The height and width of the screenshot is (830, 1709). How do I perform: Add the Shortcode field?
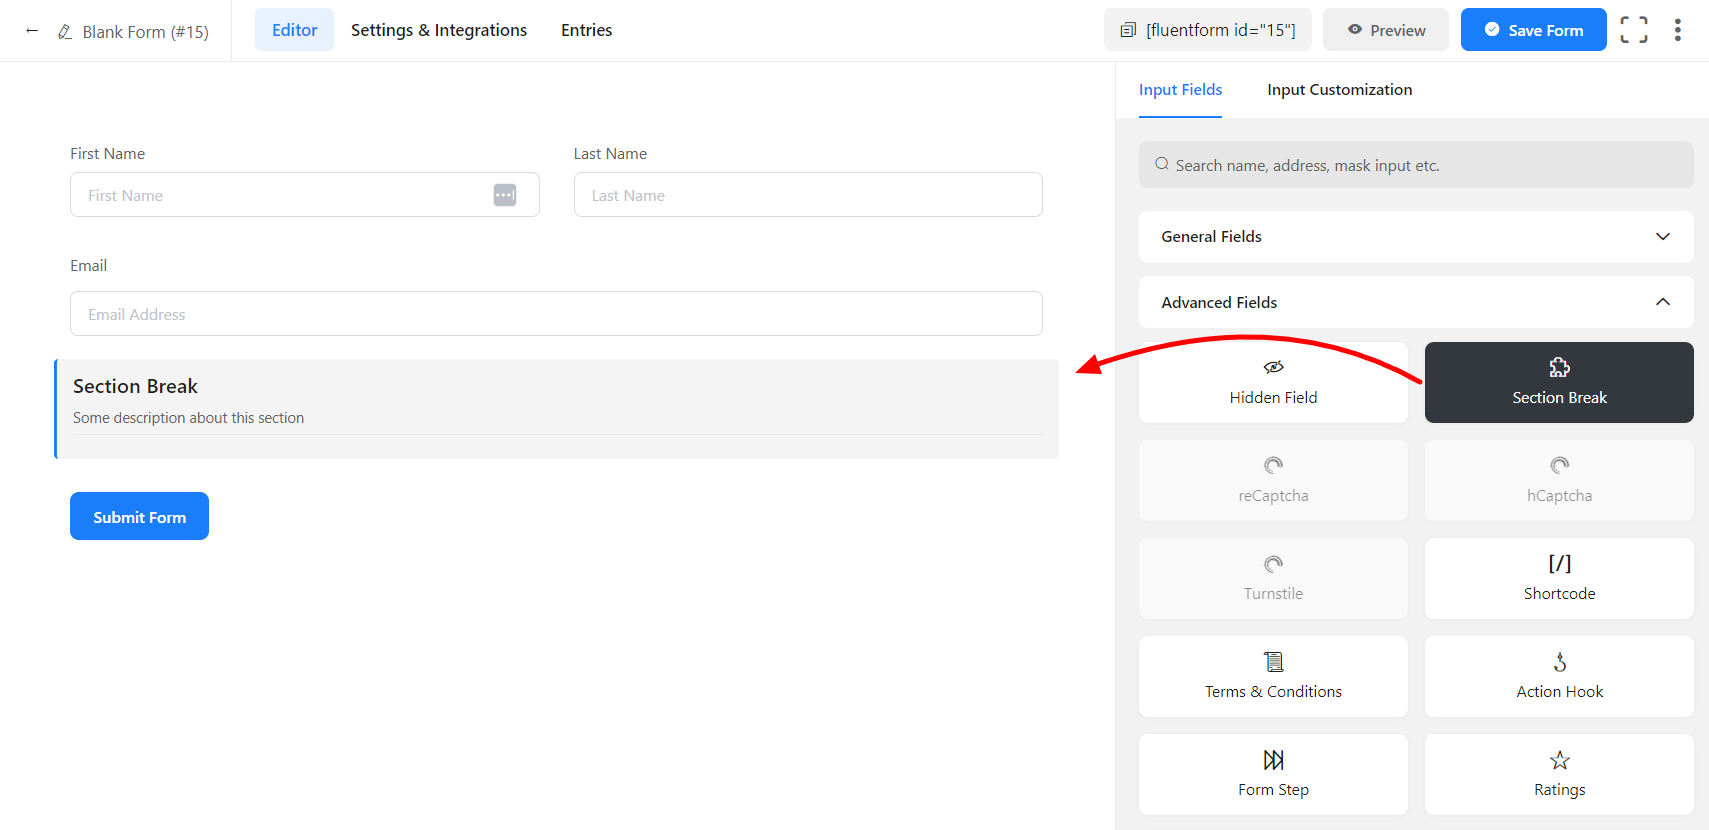click(x=1558, y=578)
